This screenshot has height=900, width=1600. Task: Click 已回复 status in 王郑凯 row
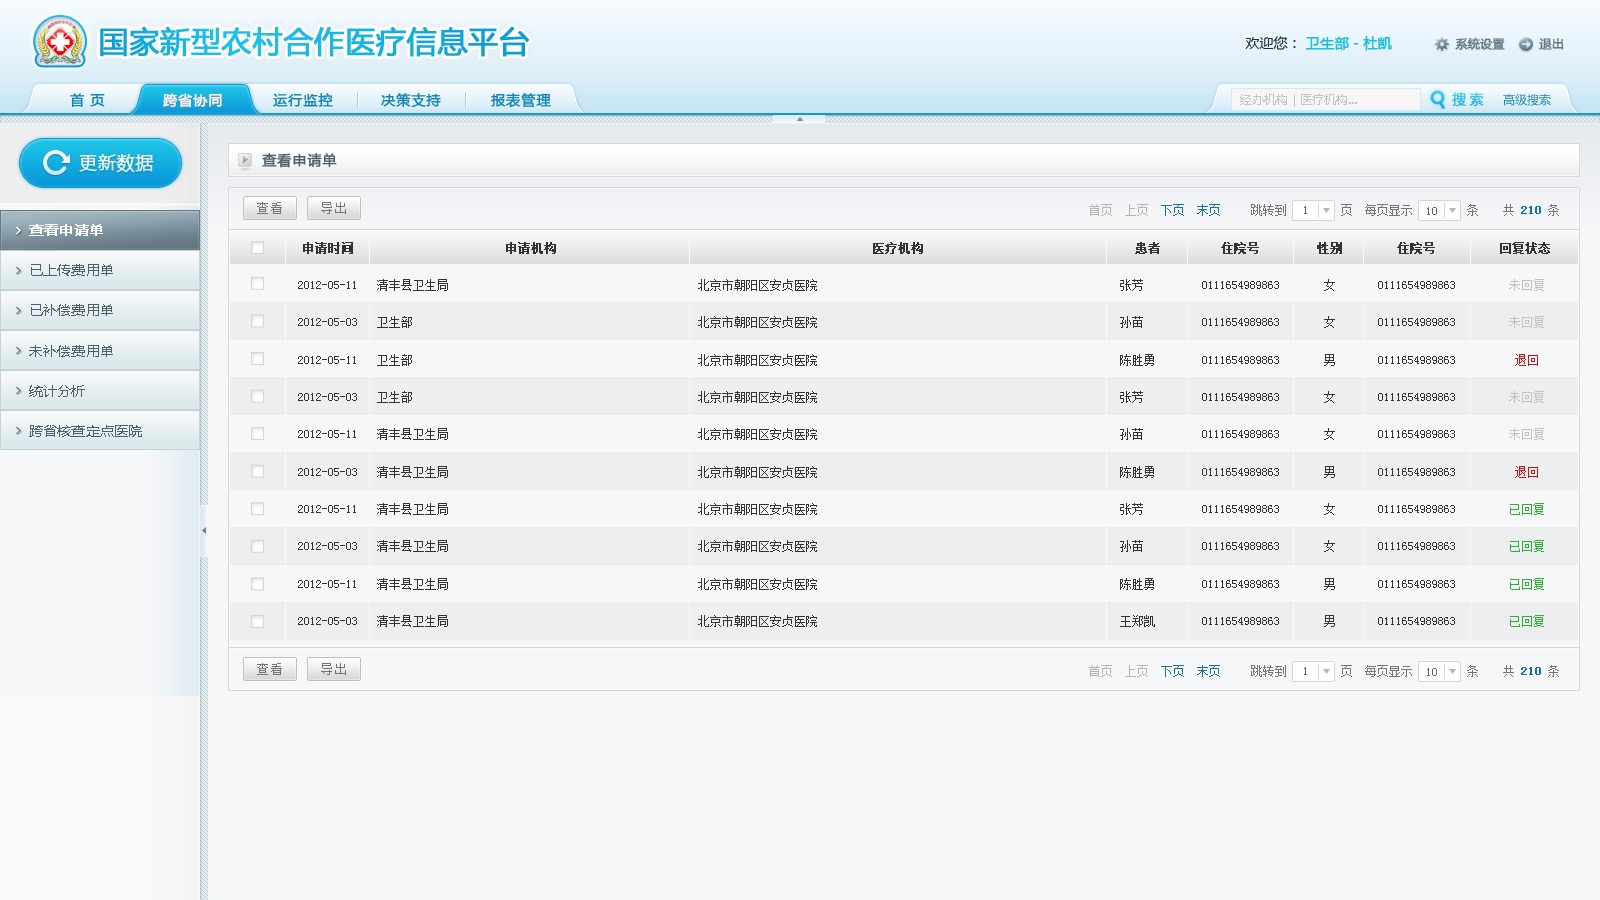(1526, 621)
